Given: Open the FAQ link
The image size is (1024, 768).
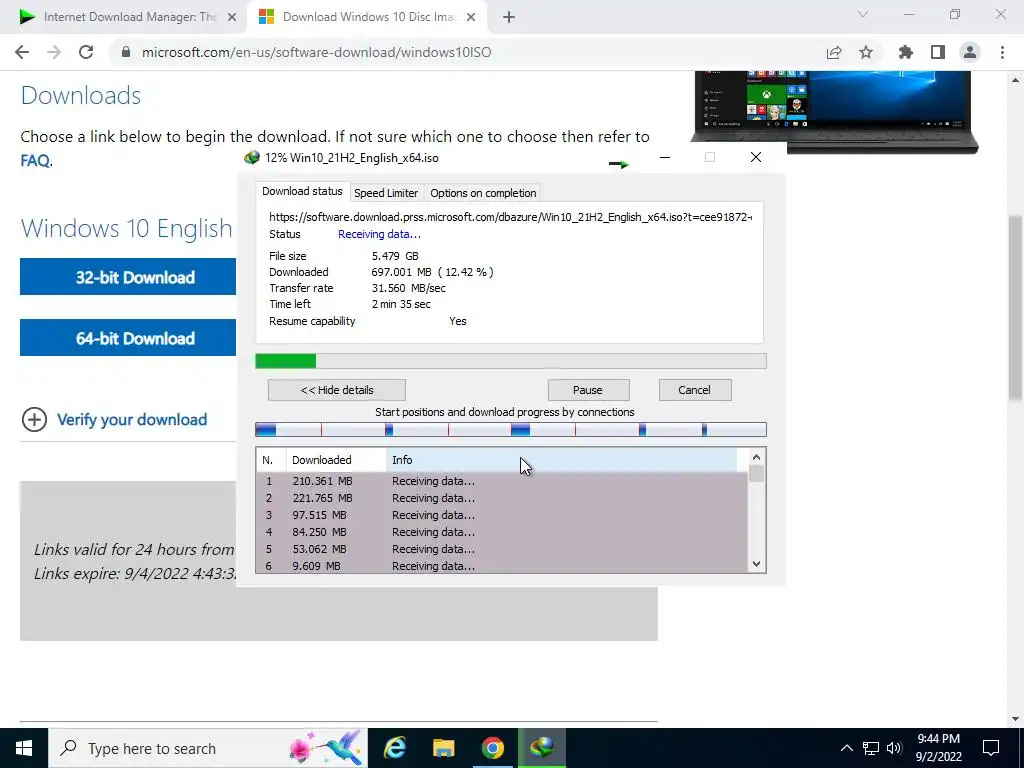Looking at the screenshot, I should click(35, 160).
